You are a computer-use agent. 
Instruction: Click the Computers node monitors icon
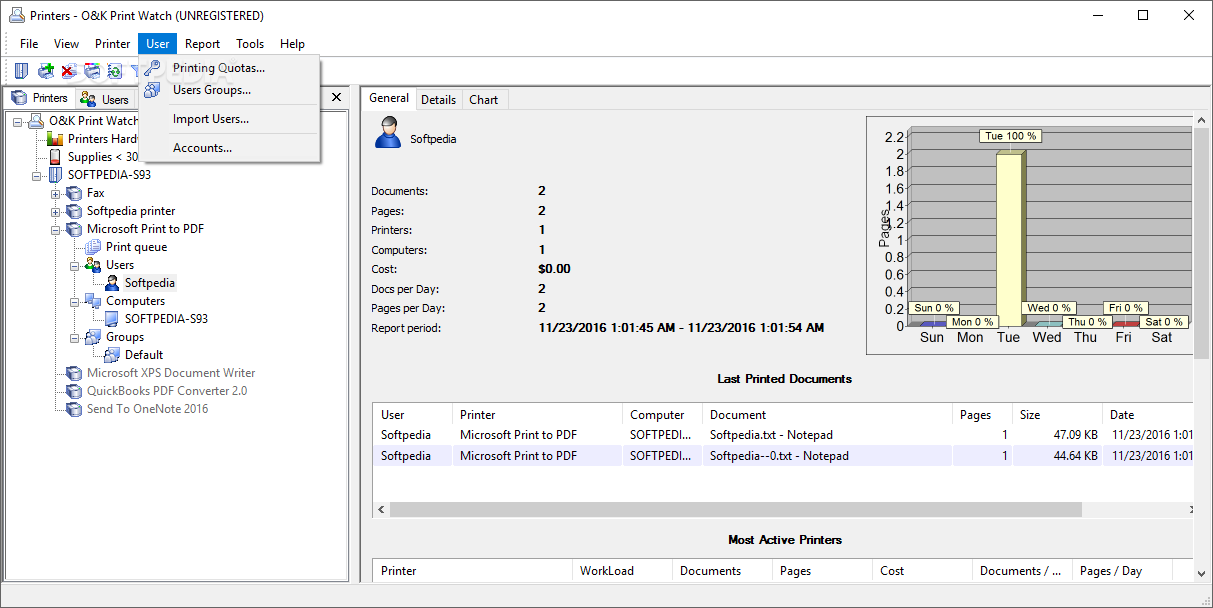[93, 301]
